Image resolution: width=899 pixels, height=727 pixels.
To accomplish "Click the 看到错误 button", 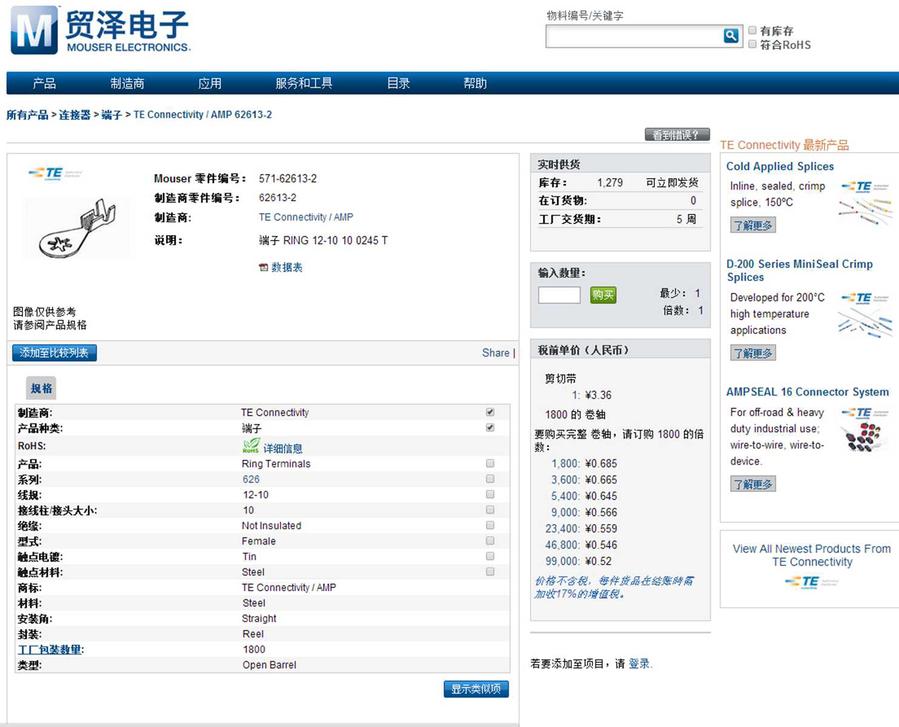I will pos(677,135).
